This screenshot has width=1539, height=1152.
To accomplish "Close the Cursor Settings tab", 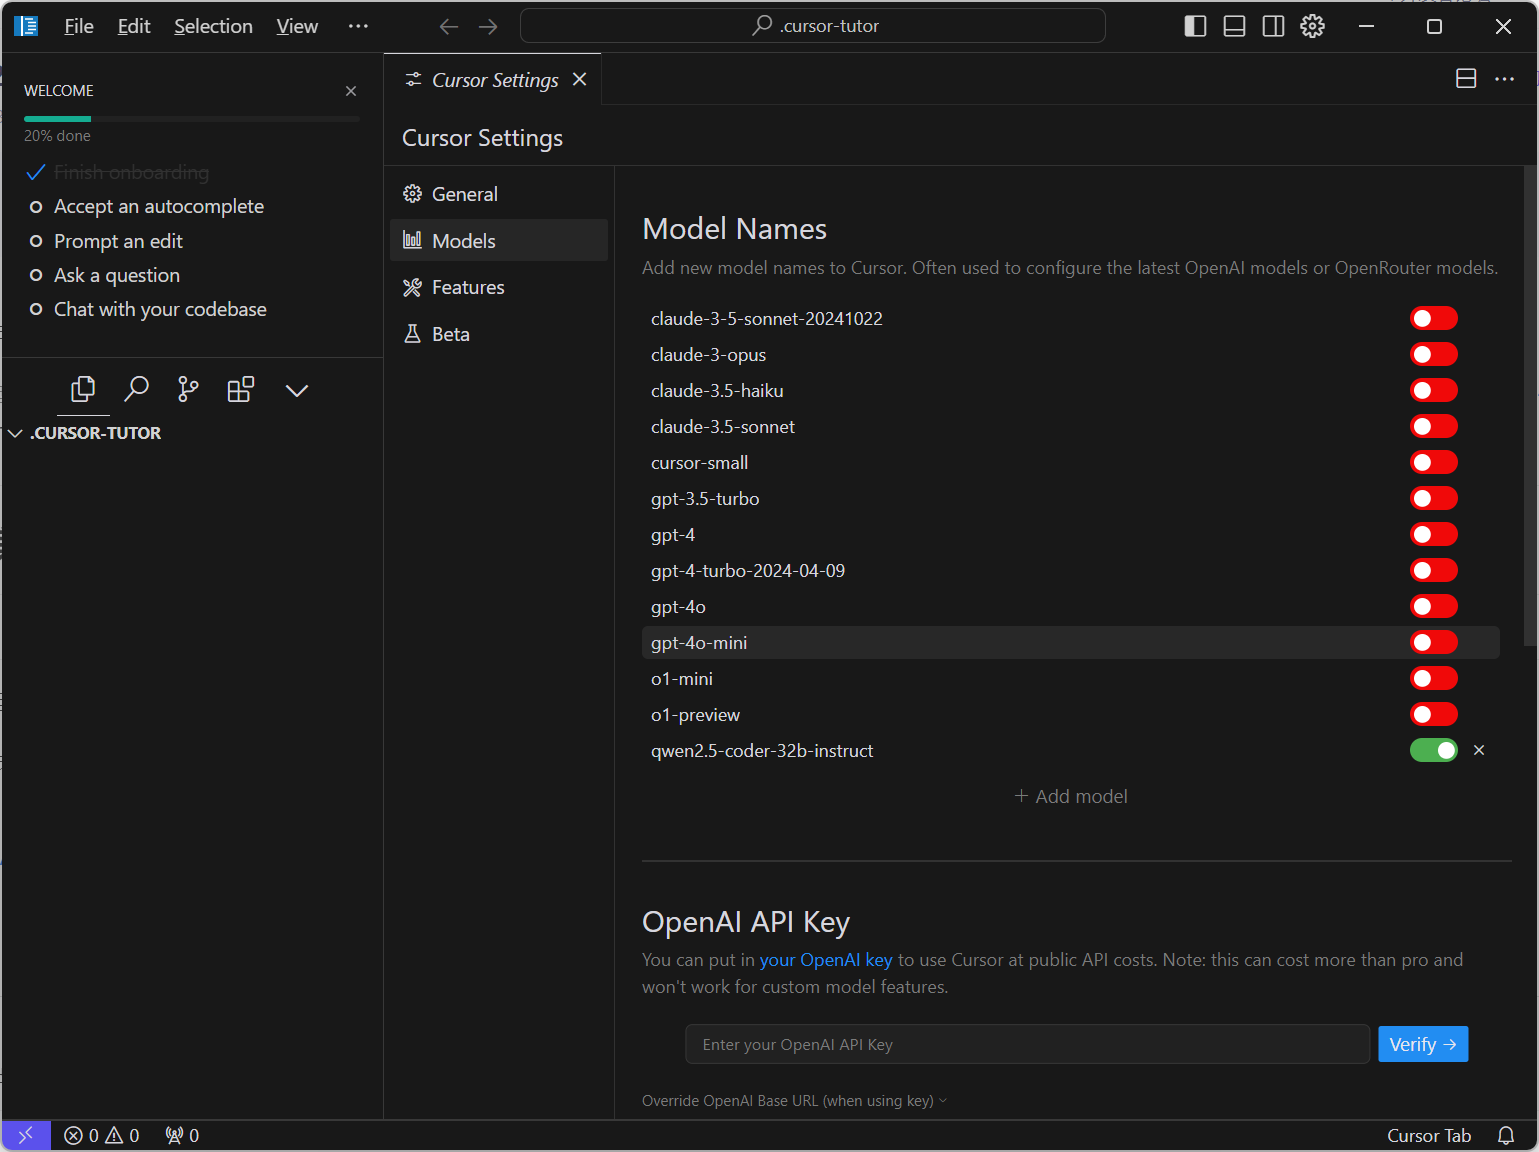I will [x=580, y=79].
